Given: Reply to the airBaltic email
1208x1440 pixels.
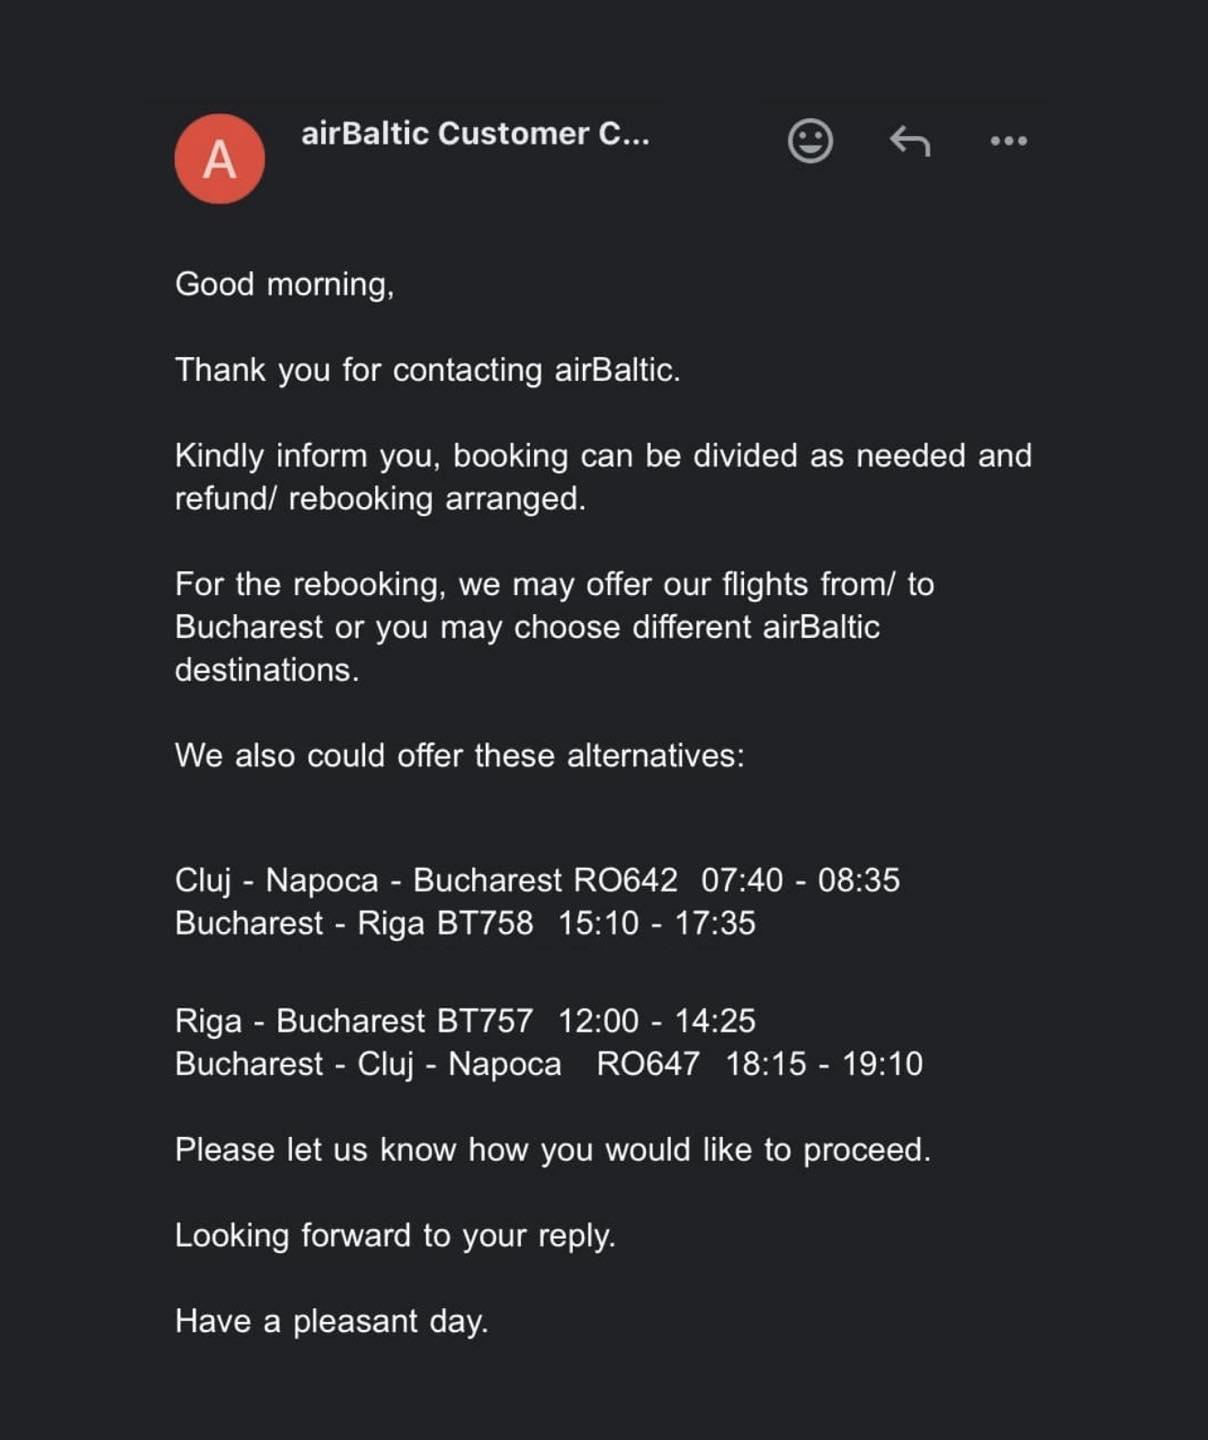Looking at the screenshot, I should click(910, 141).
